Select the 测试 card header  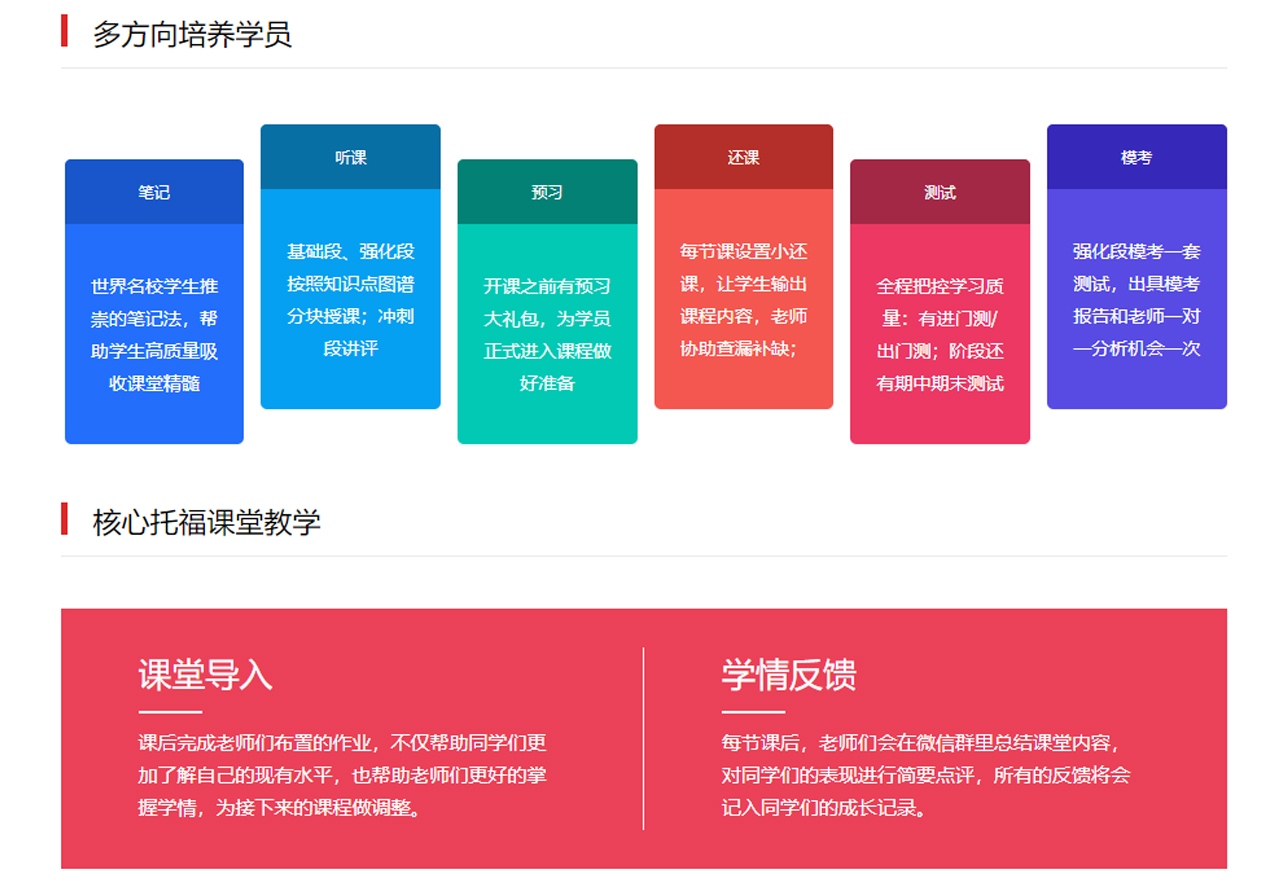[940, 192]
